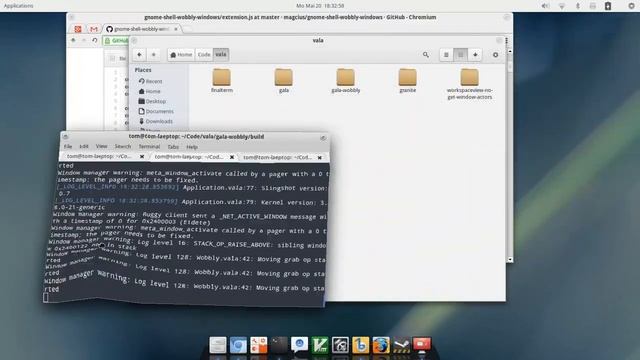Open the sound volume indicator
640x360 pixels.
(545, 6)
